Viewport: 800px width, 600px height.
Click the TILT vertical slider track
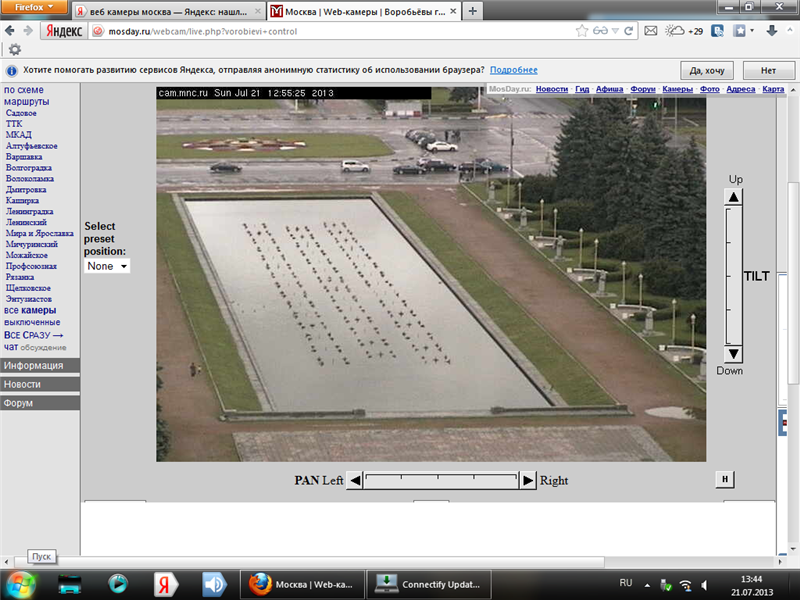[733, 276]
